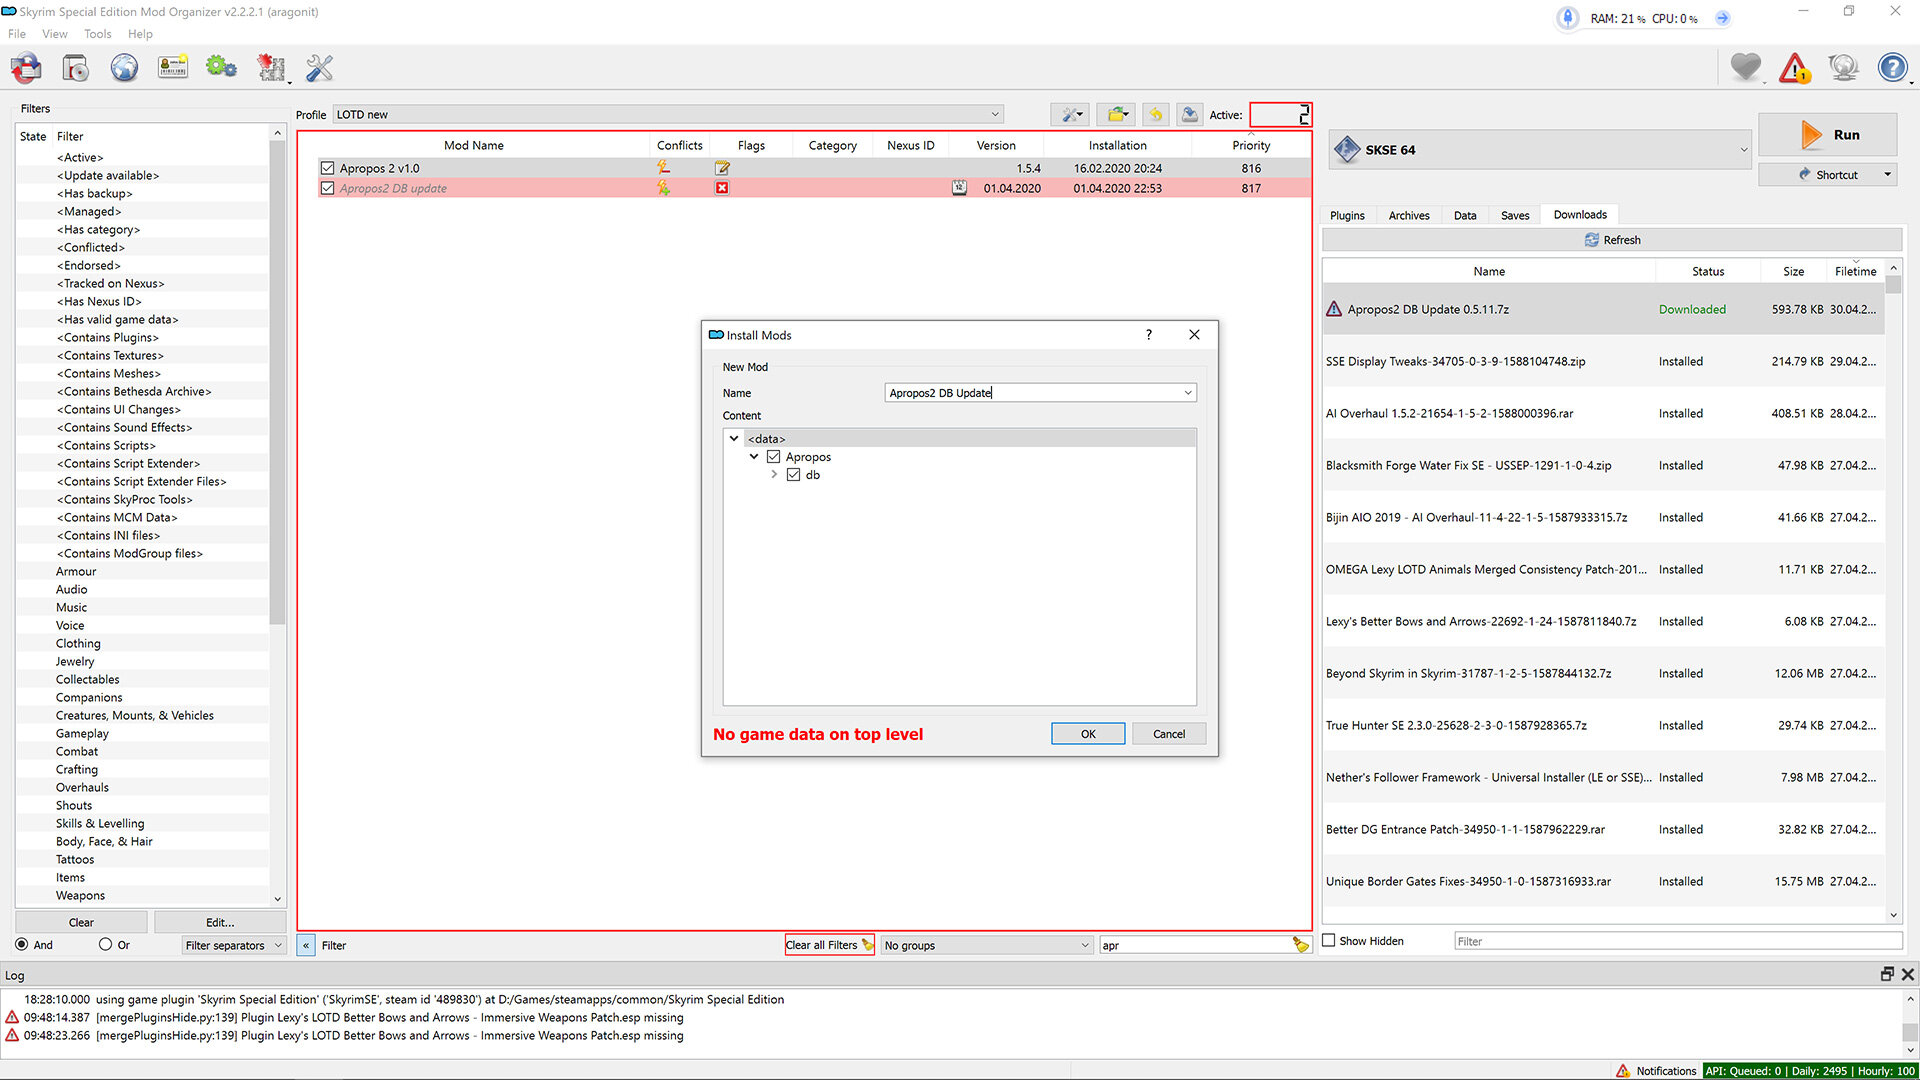Expand the db tree node
Screen dimensions: 1920x1080
(x=774, y=475)
